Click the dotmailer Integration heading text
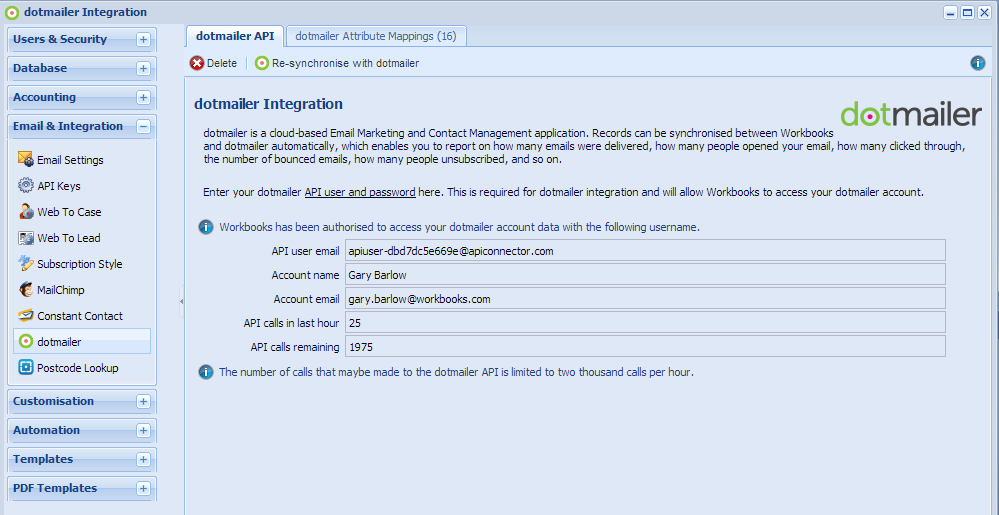Image resolution: width=999 pixels, height=515 pixels. tap(268, 104)
